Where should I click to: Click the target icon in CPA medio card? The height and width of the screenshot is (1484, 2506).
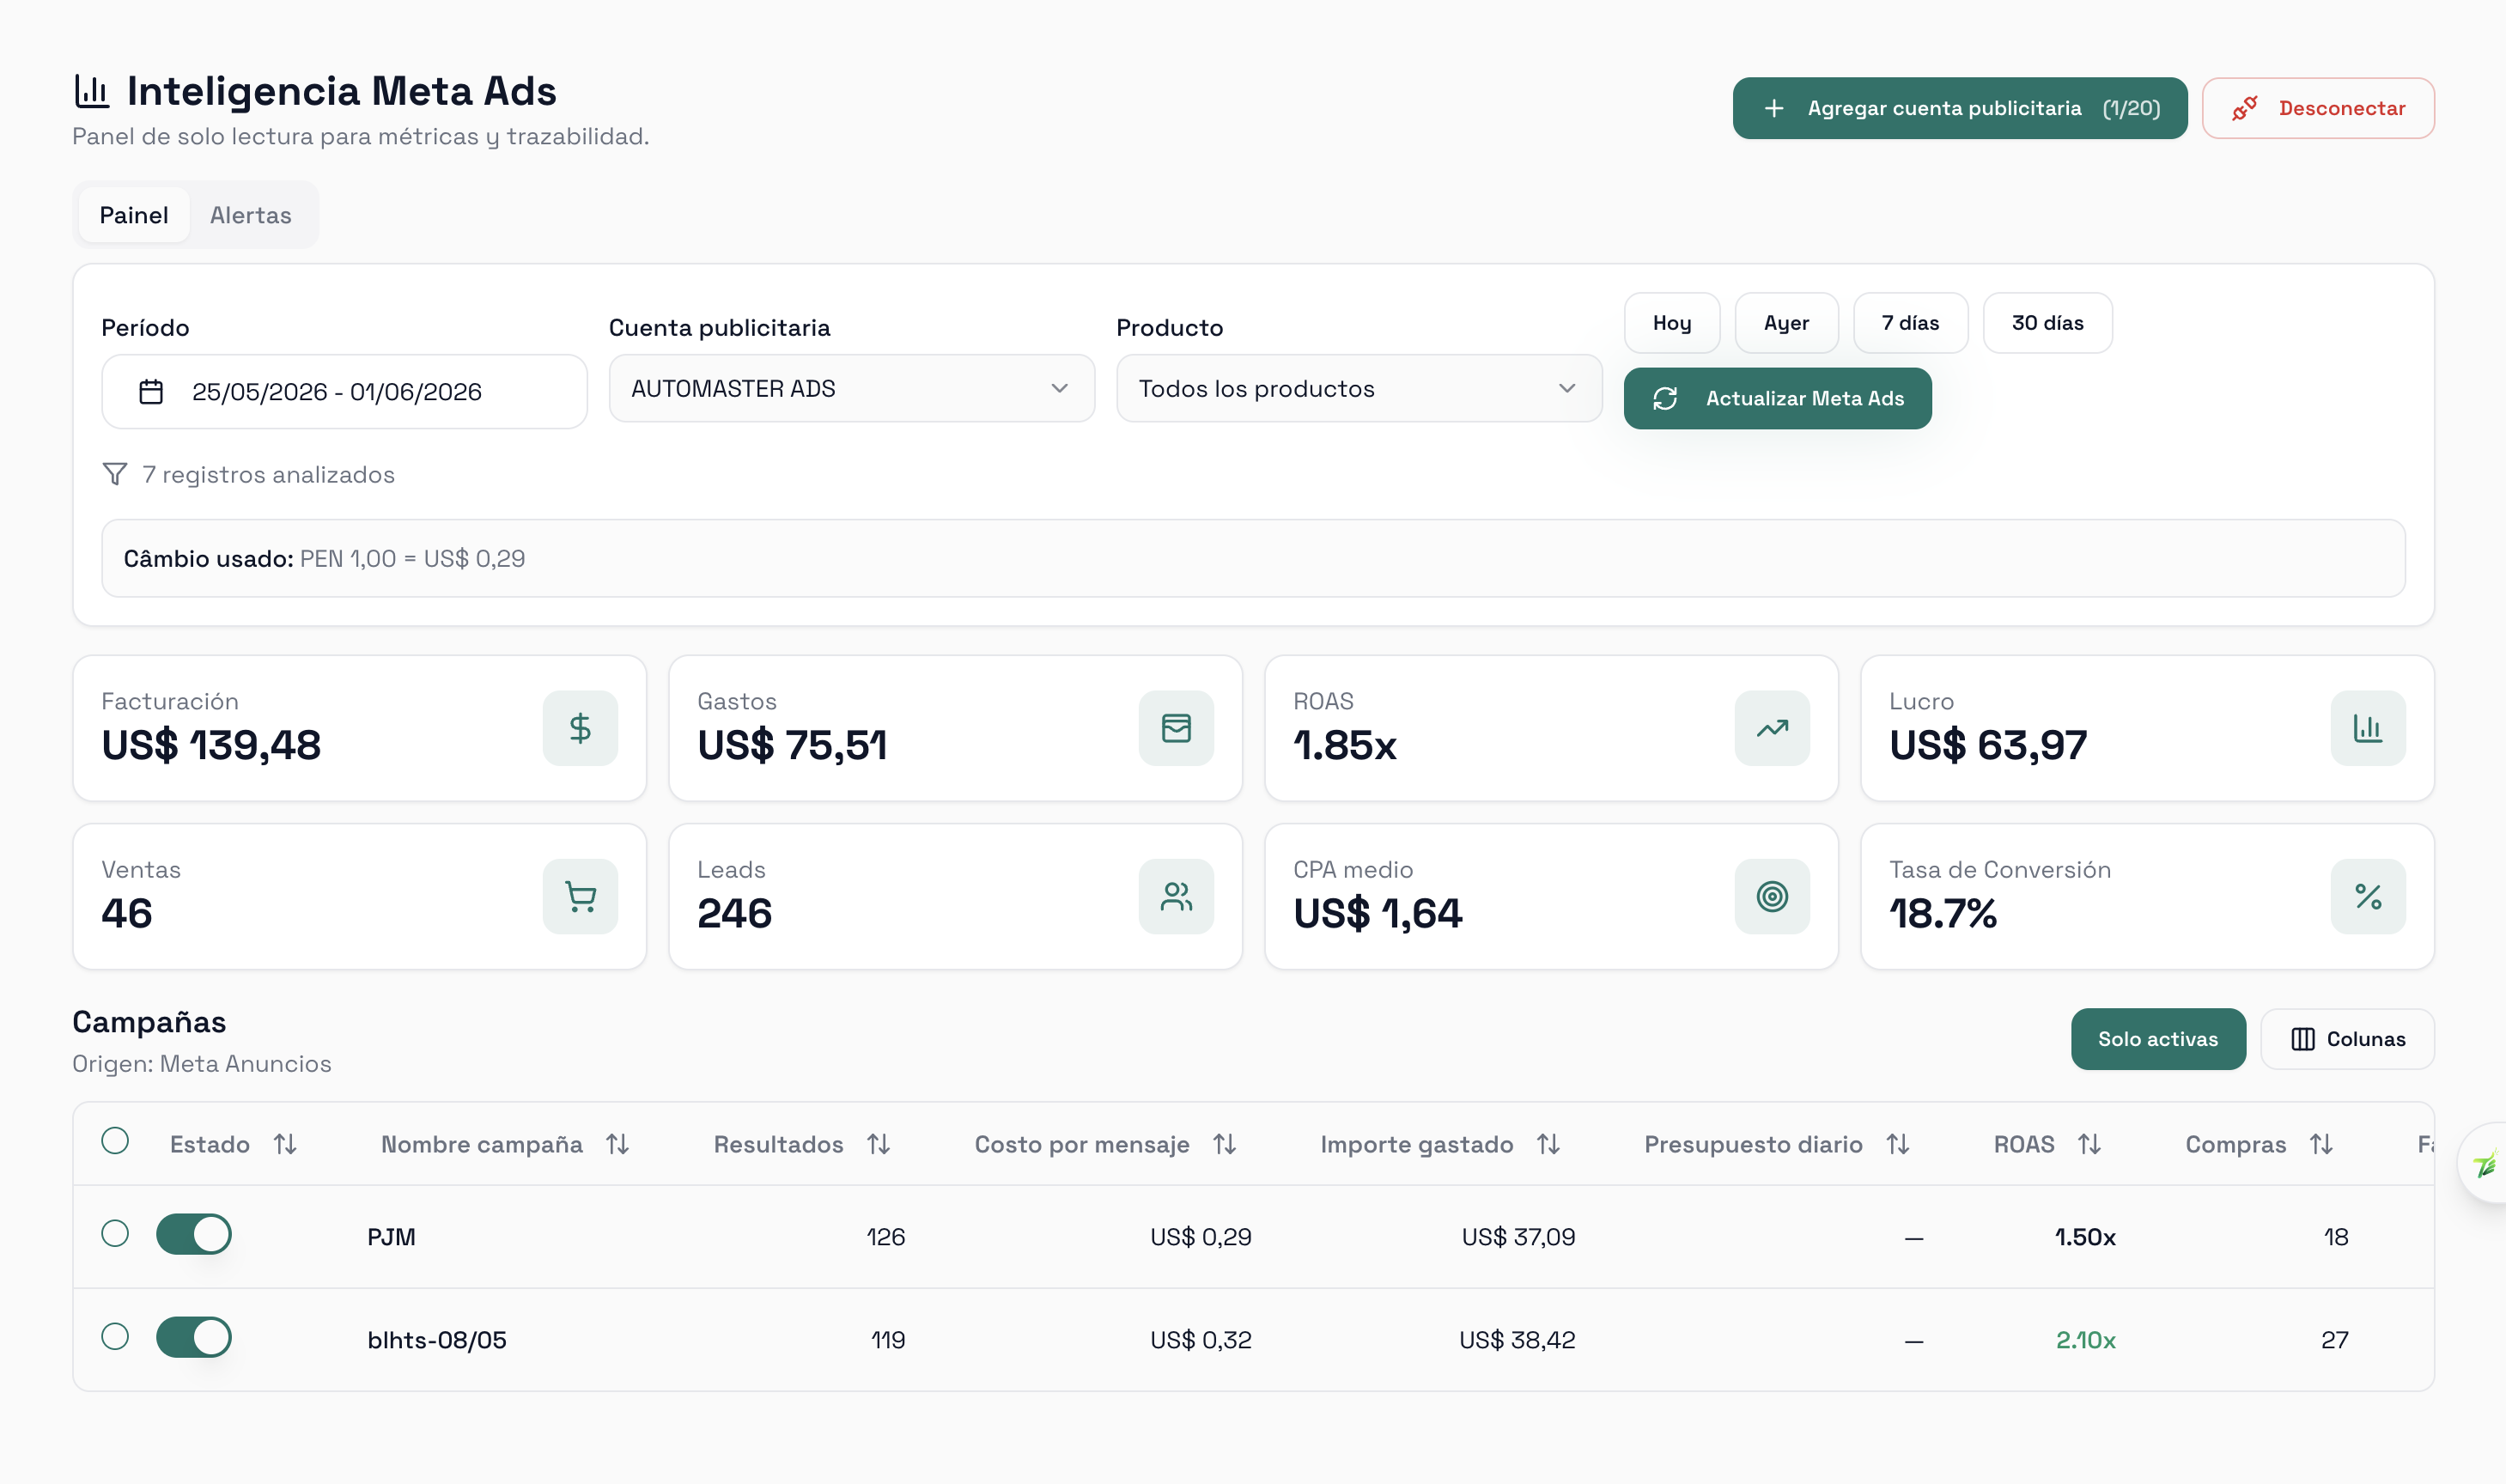(1772, 896)
